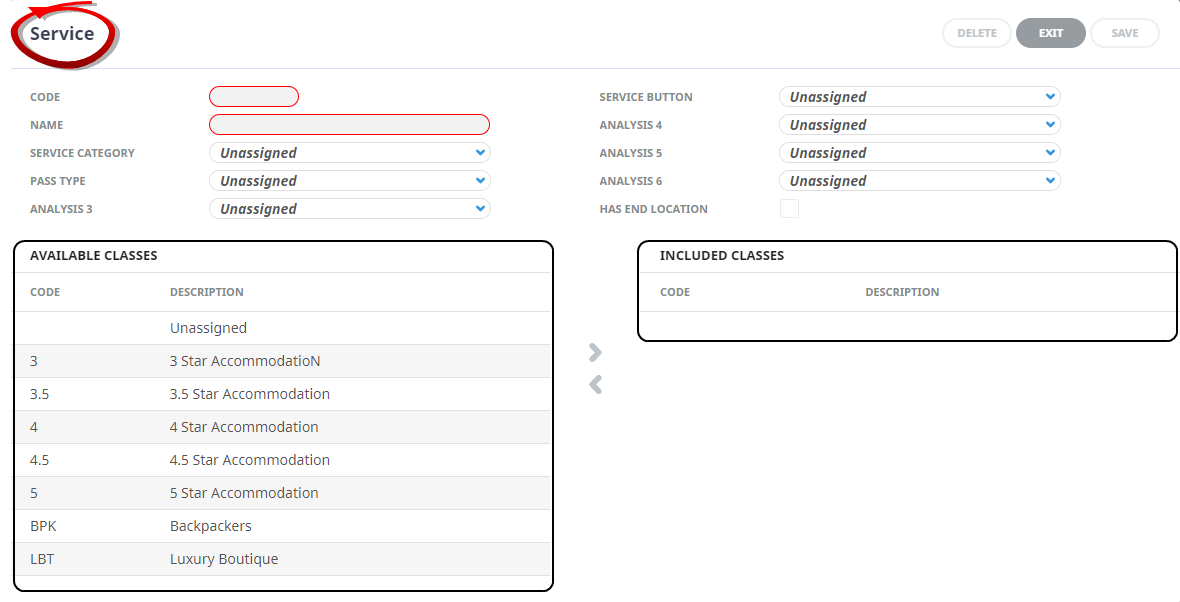
Task: Choose the Luxury Boutique class row
Action: tap(283, 559)
